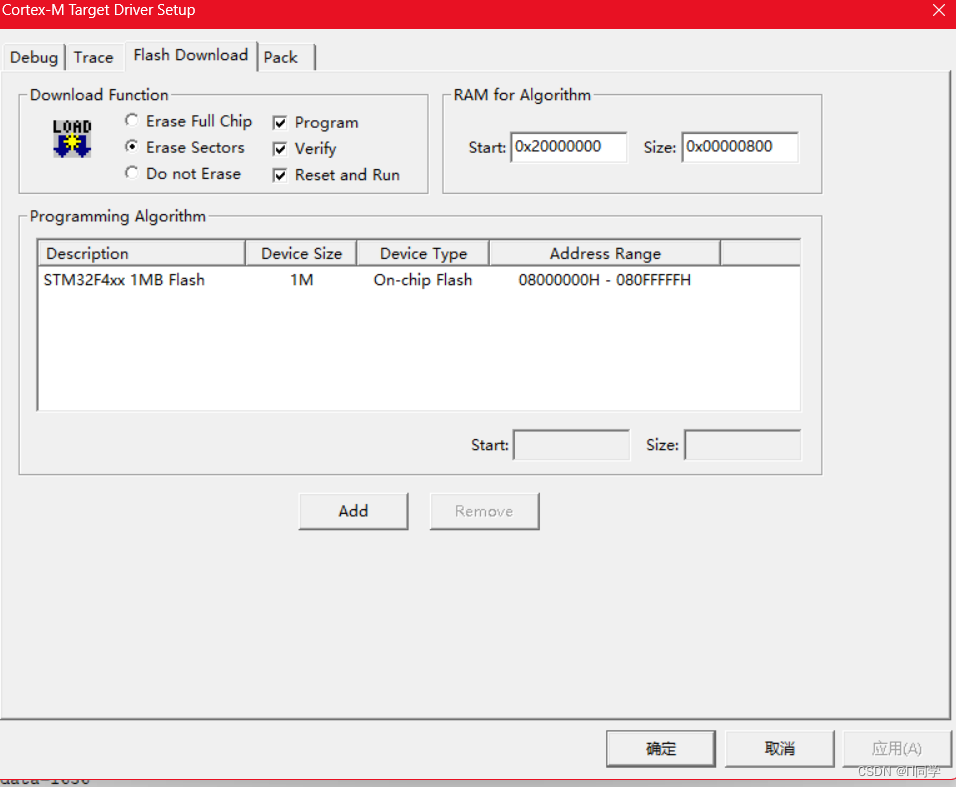
Task: Click the Remove button
Action: click(x=484, y=511)
